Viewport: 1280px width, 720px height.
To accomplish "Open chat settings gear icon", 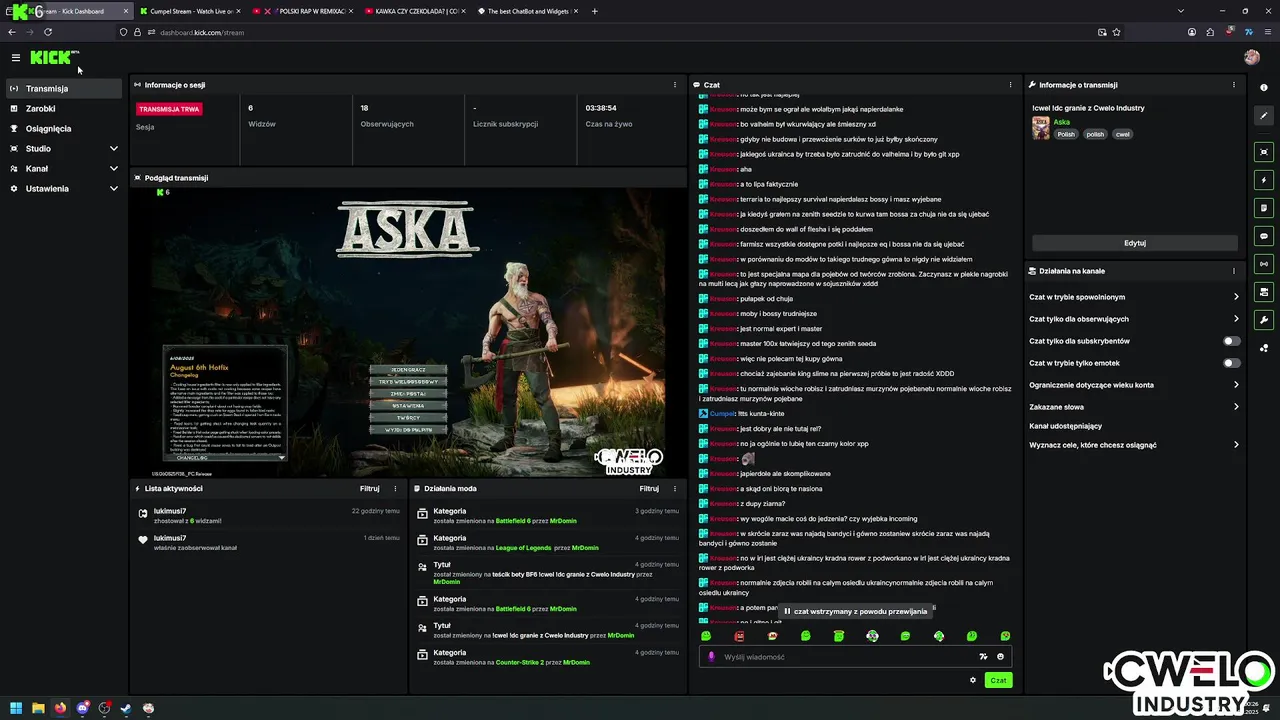I will (972, 680).
